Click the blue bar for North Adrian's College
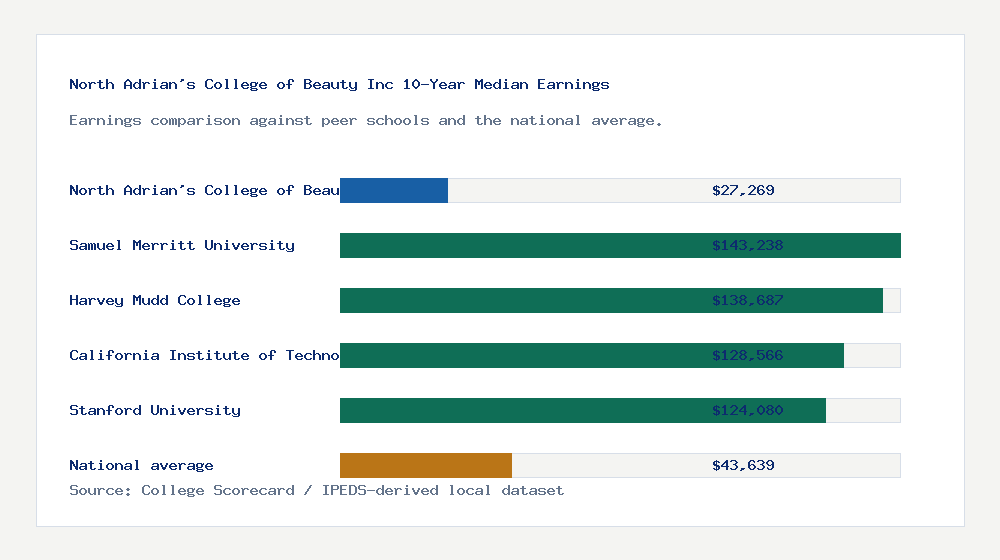 pos(394,191)
